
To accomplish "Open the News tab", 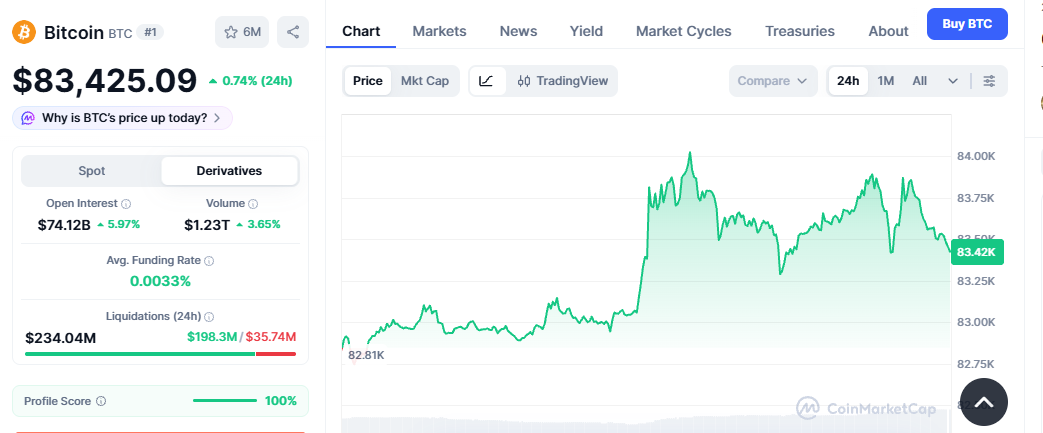I will (518, 31).
